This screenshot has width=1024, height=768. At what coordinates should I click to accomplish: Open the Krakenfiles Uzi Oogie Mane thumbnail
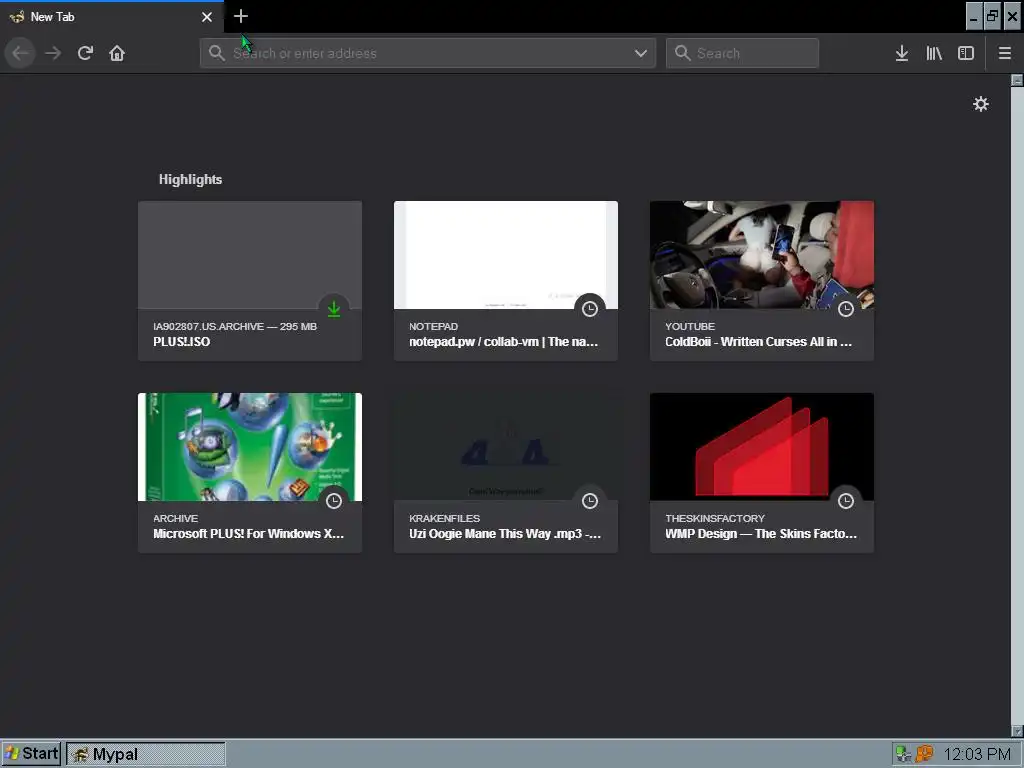click(505, 447)
